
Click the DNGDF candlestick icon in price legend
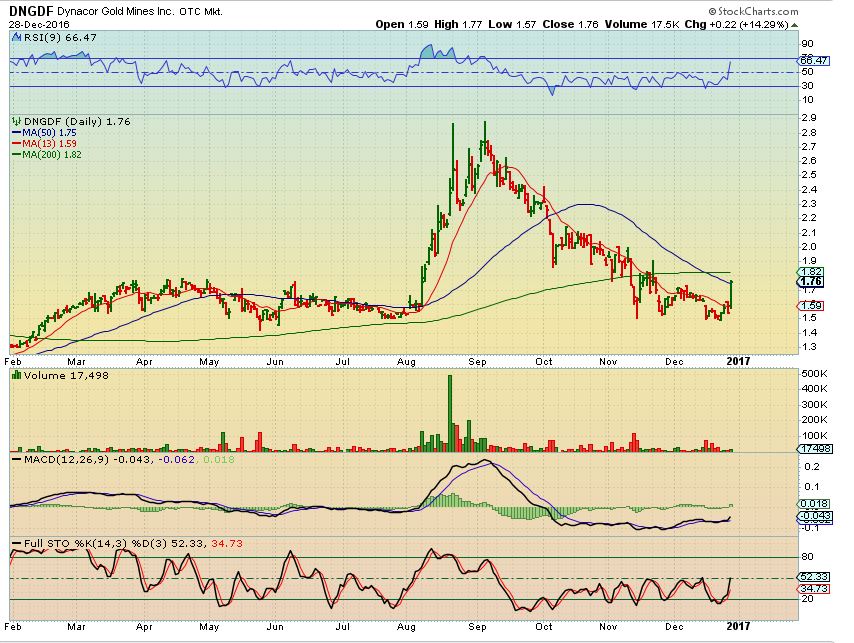pos(14,122)
